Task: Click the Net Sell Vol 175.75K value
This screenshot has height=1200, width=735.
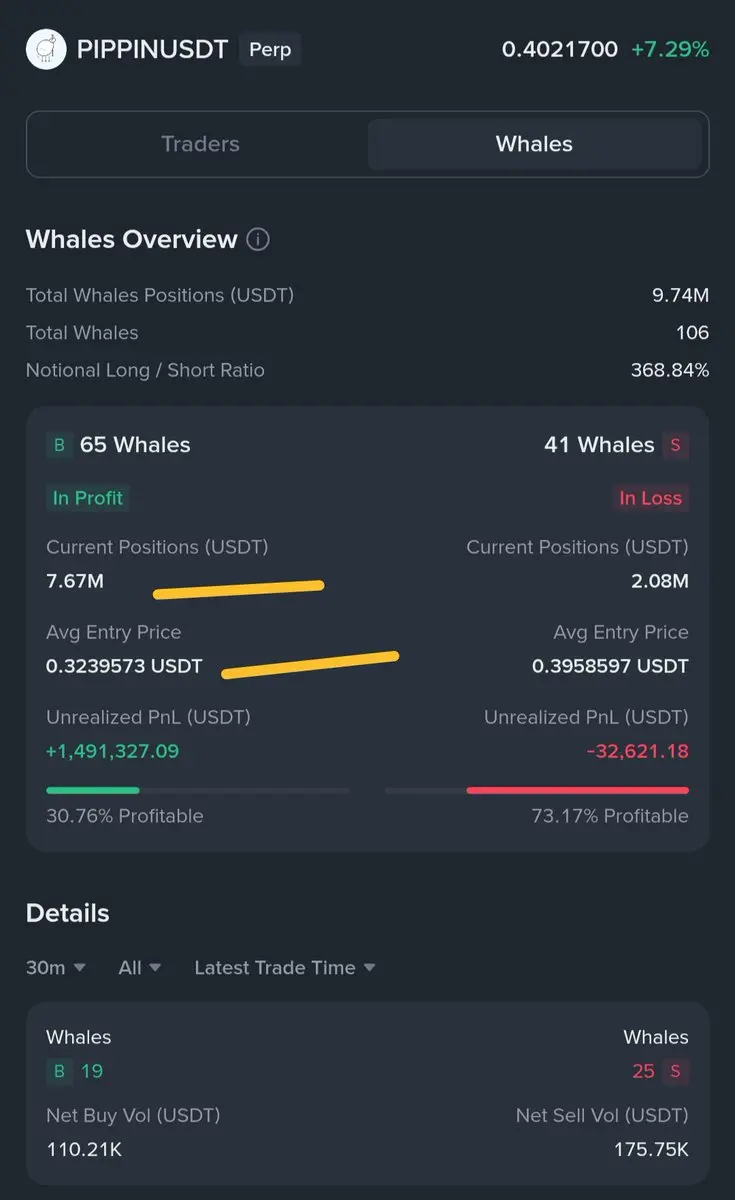Action: pyautogui.click(x=651, y=1150)
